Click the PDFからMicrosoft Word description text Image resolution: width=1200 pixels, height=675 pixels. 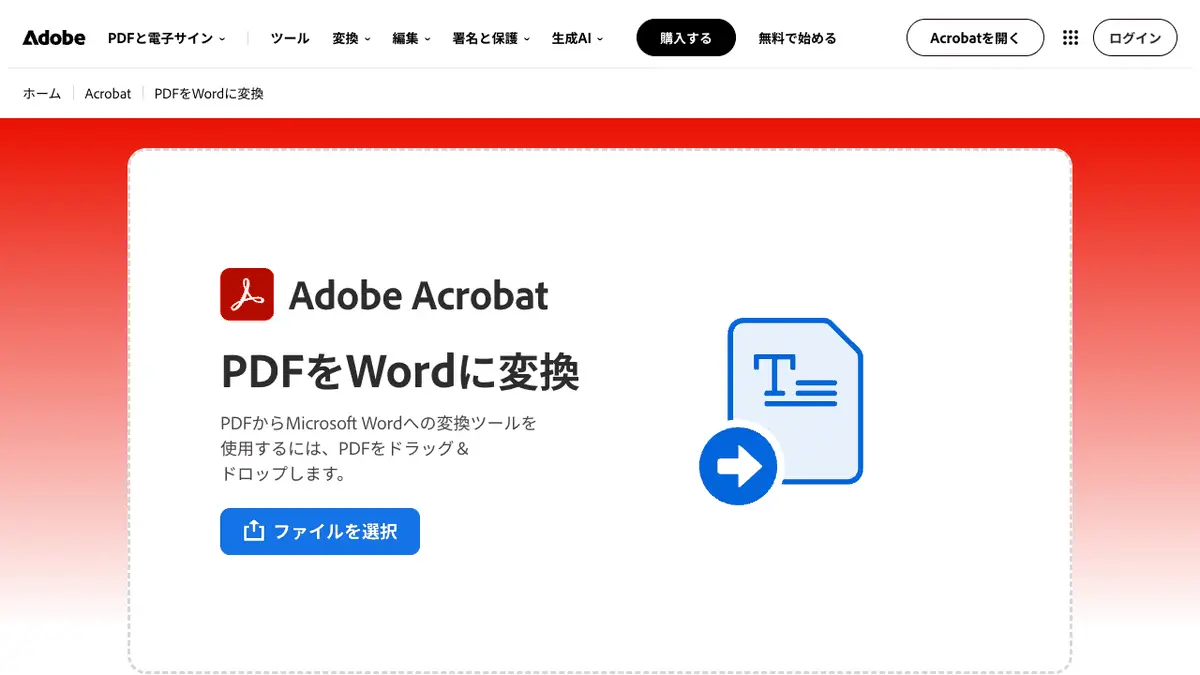click(379, 448)
